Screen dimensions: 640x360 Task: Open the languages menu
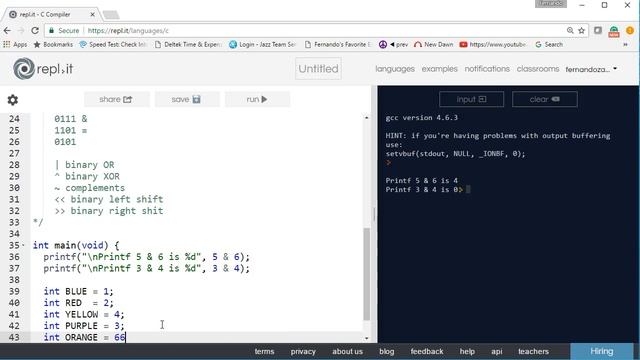[x=395, y=69]
